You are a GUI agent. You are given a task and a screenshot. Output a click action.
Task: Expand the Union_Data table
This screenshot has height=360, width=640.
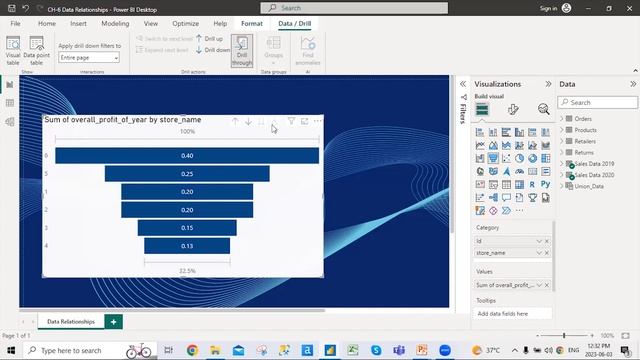pos(562,186)
